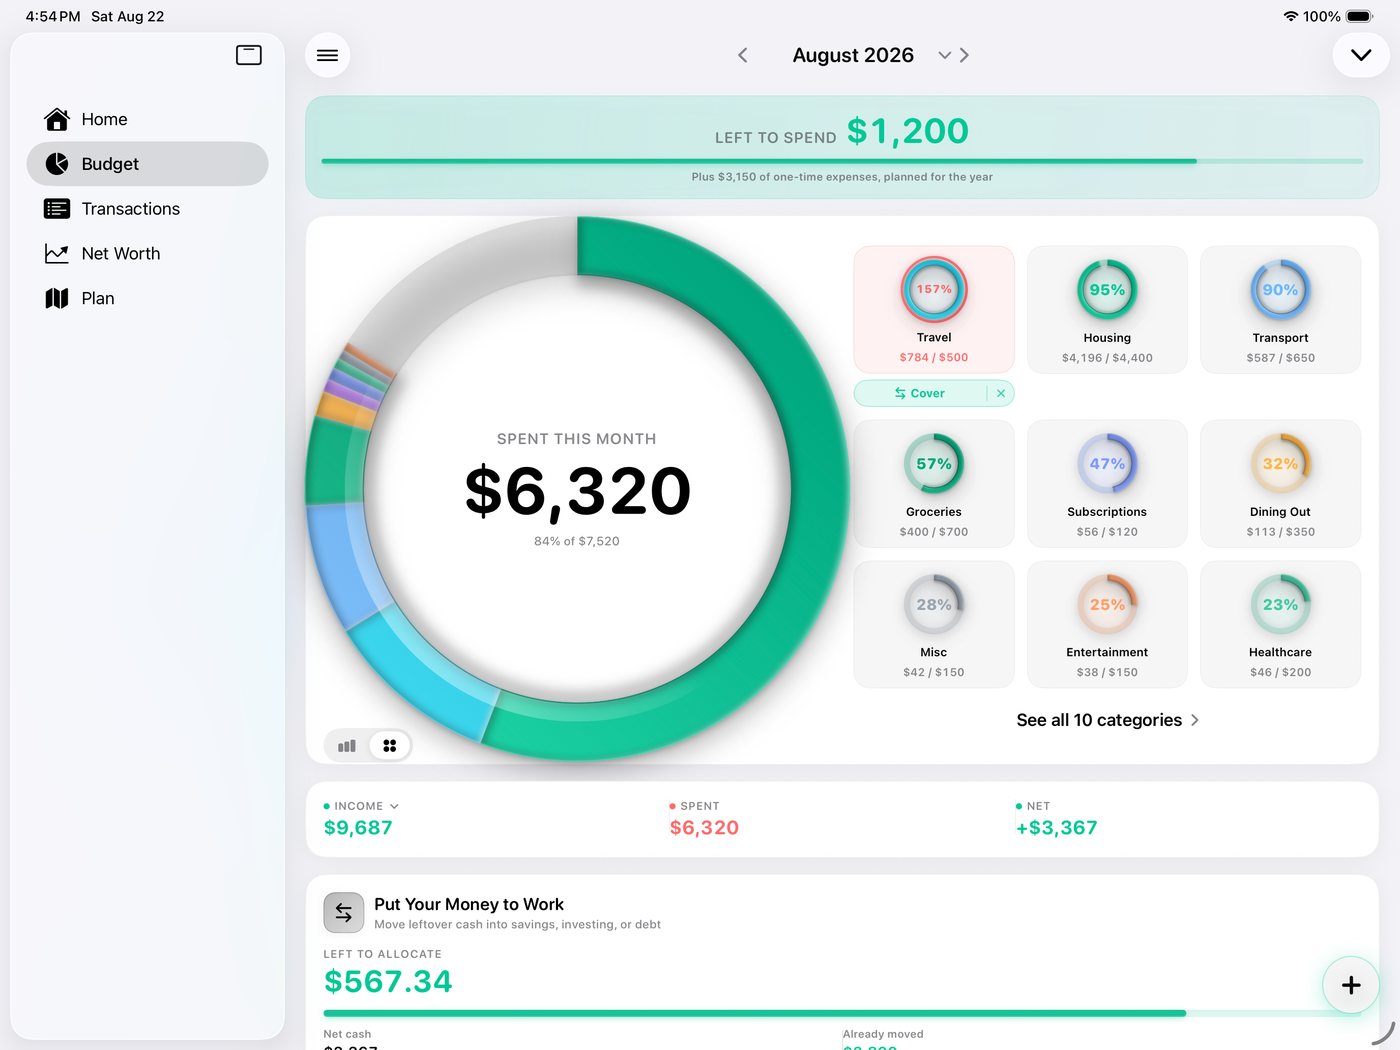The height and width of the screenshot is (1050, 1400).
Task: Open the Groceries 57% ring icon
Action: (x=934, y=464)
